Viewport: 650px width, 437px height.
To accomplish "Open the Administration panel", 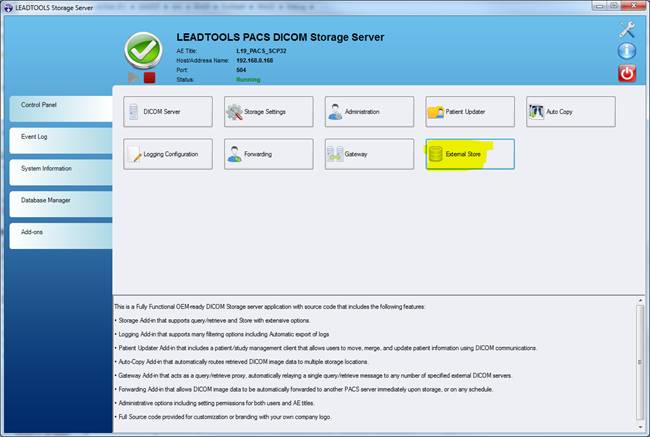I will [369, 112].
